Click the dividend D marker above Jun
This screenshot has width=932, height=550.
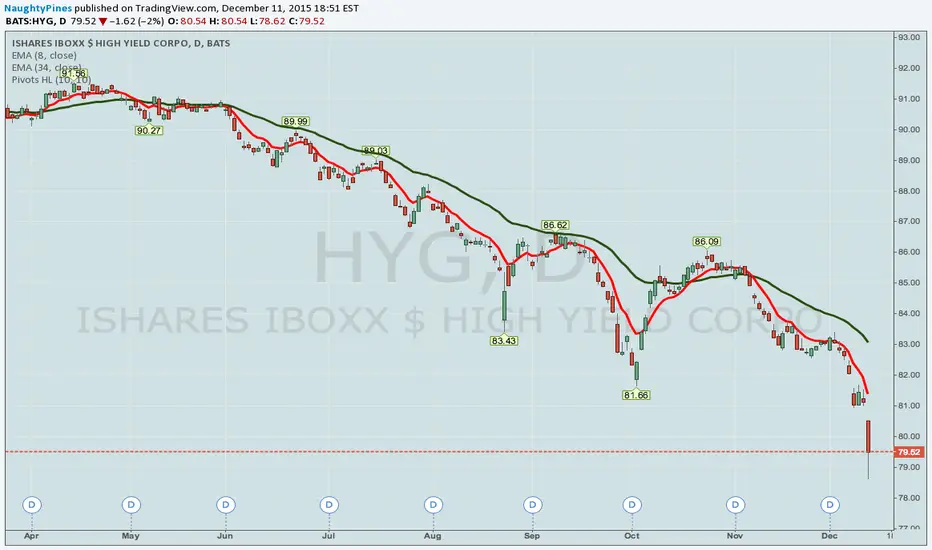(x=225, y=505)
